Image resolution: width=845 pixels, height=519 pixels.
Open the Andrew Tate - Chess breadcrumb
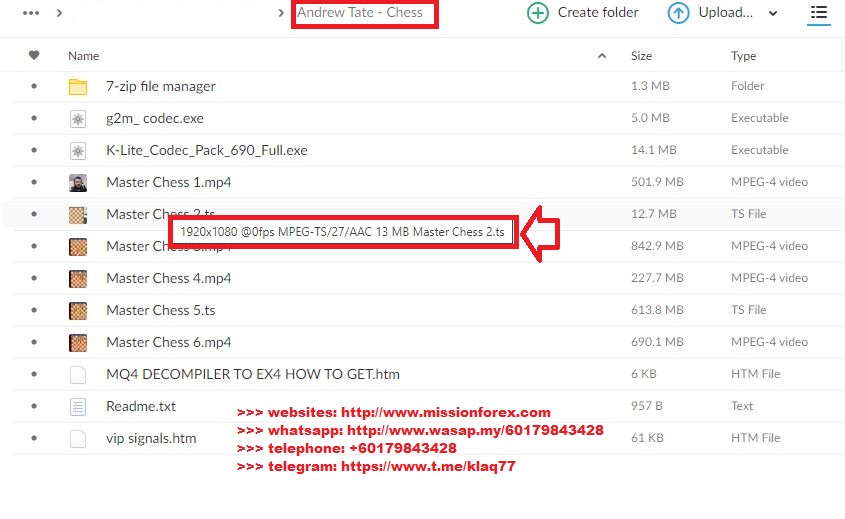point(360,12)
